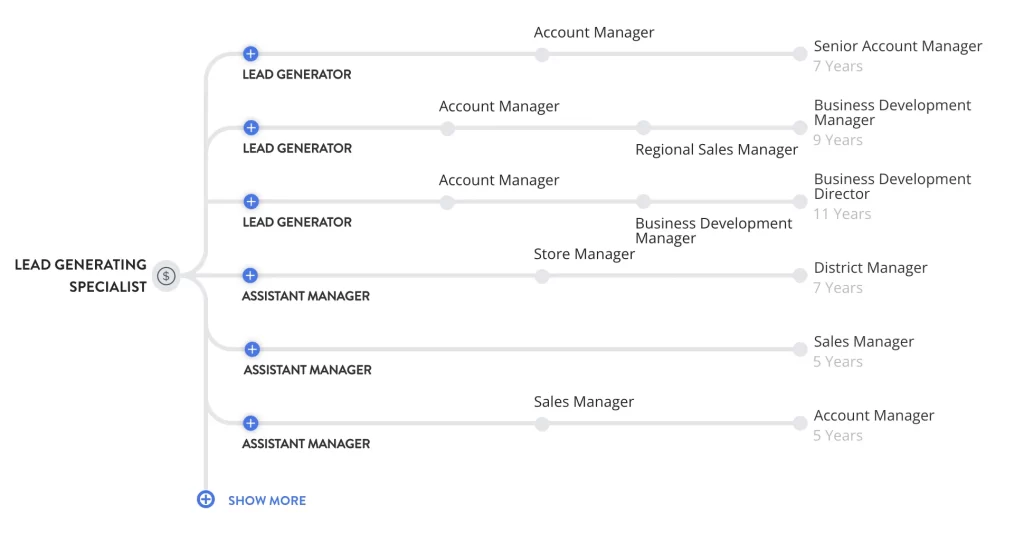The image size is (1024, 534).
Task: Click the Account Manager 5 Years end node
Action: coord(799,424)
